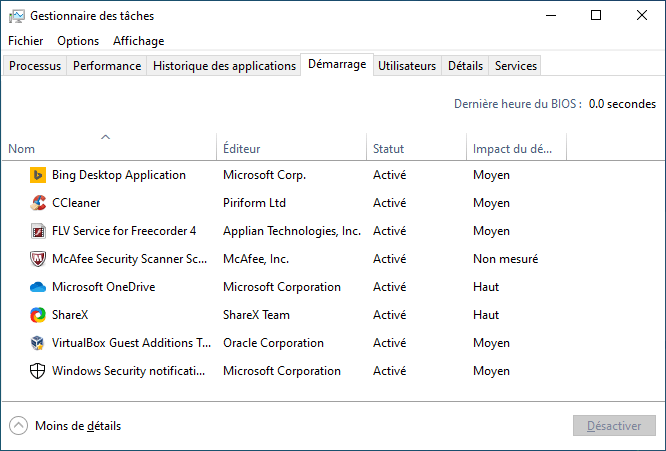Go to the Utilisateurs tab
This screenshot has height=451, width=666.
[407, 66]
